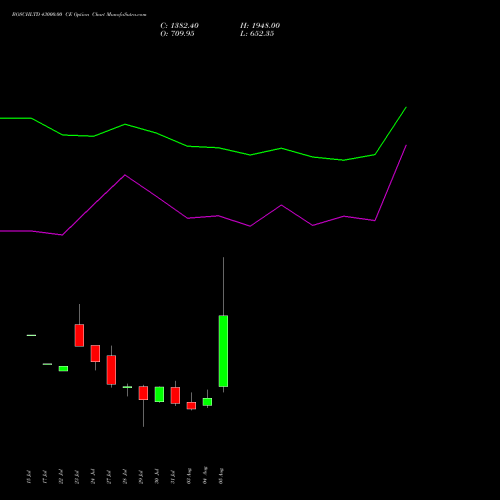This screenshot has width=500, height=500.
Task: Select the 31 Jul date label
Action: pyautogui.click(x=173, y=477)
